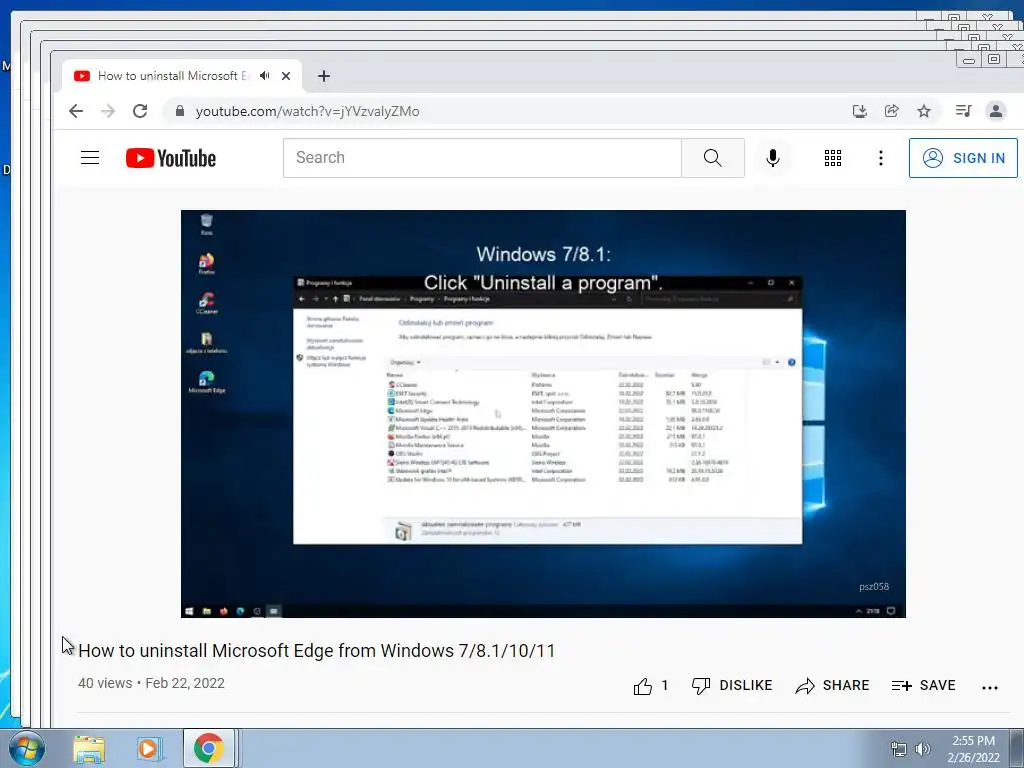Open a new tab with plus button
Screen dimensions: 1024x768
[x=323, y=76]
